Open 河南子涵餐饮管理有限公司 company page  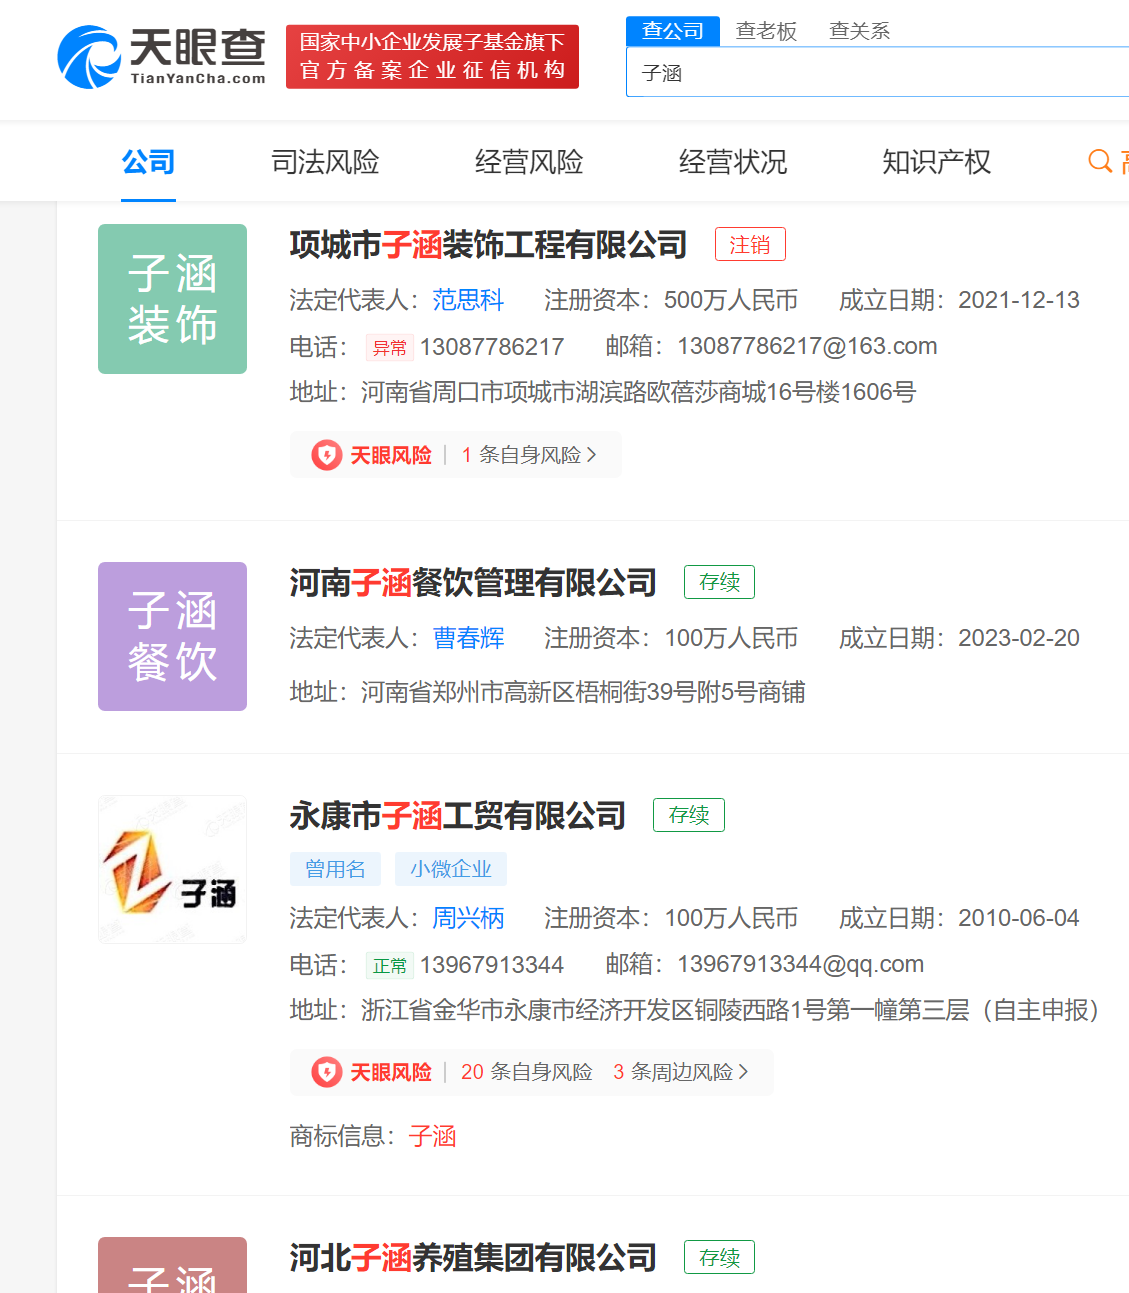tap(473, 582)
